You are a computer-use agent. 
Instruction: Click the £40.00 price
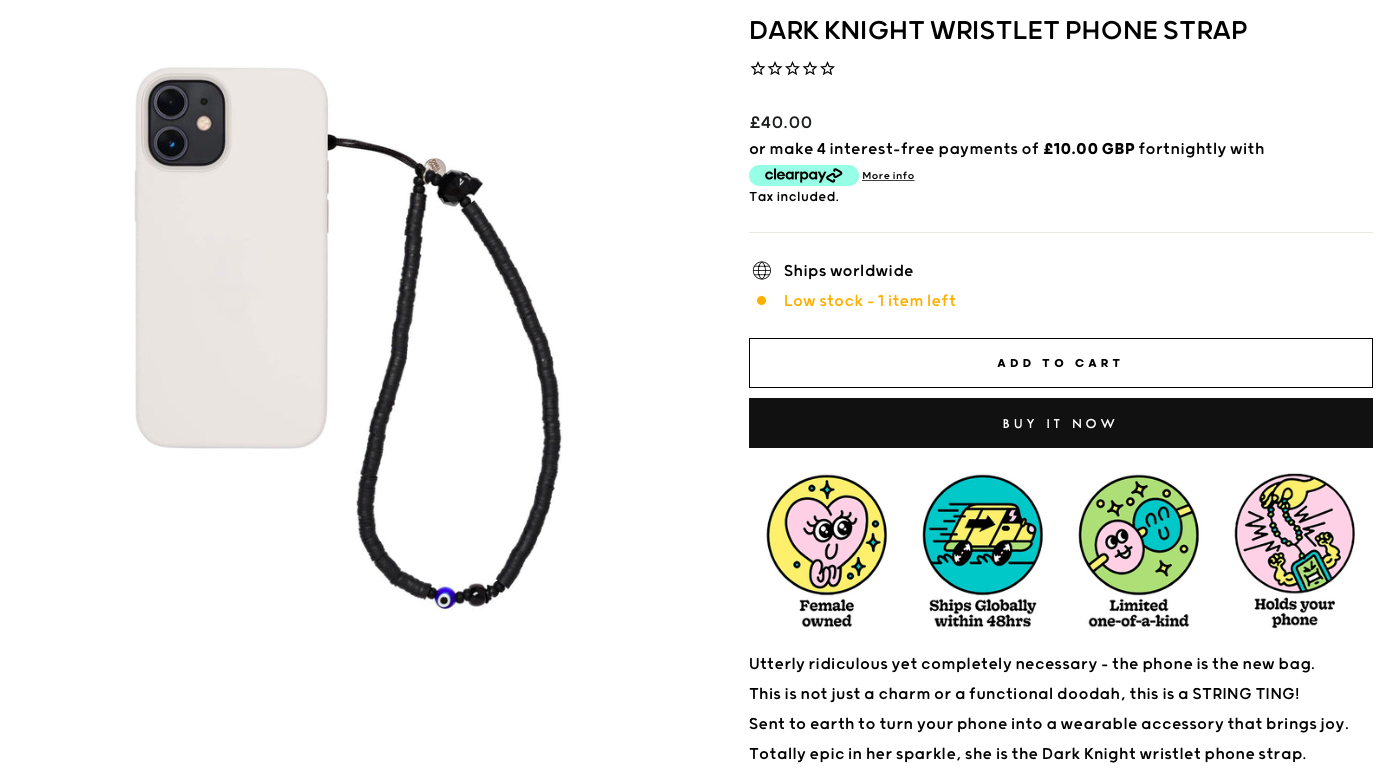coord(781,122)
